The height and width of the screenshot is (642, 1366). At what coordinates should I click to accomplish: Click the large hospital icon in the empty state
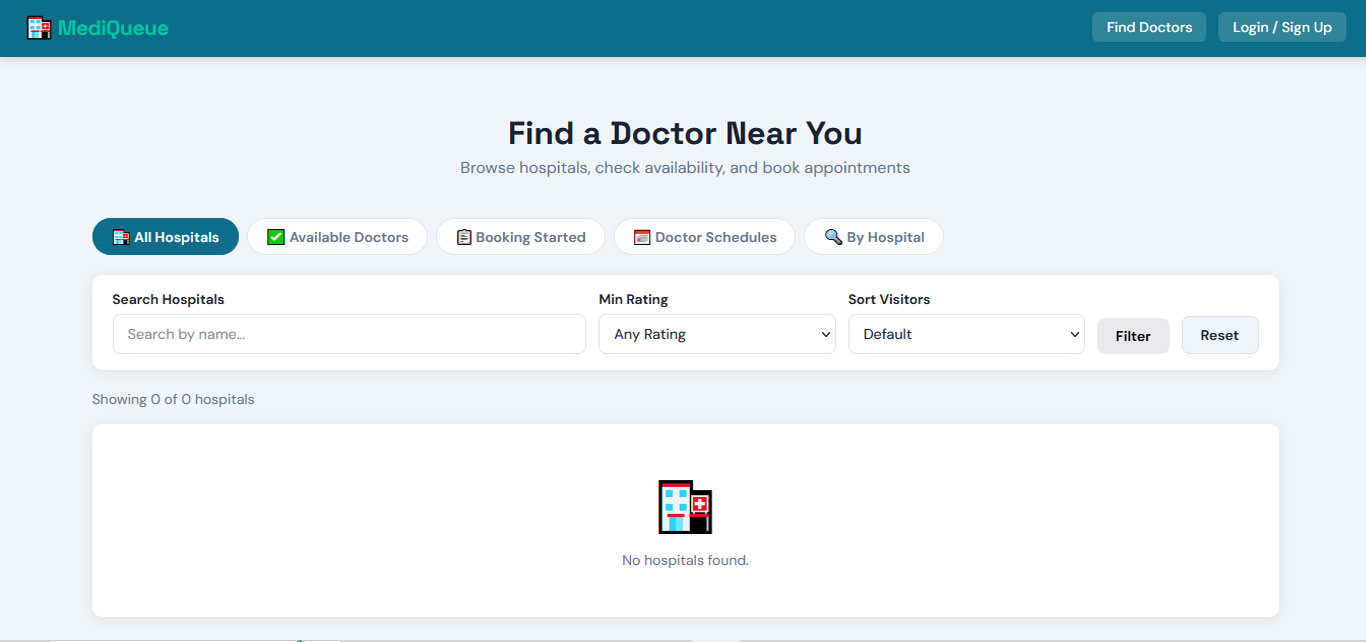pyautogui.click(x=685, y=507)
